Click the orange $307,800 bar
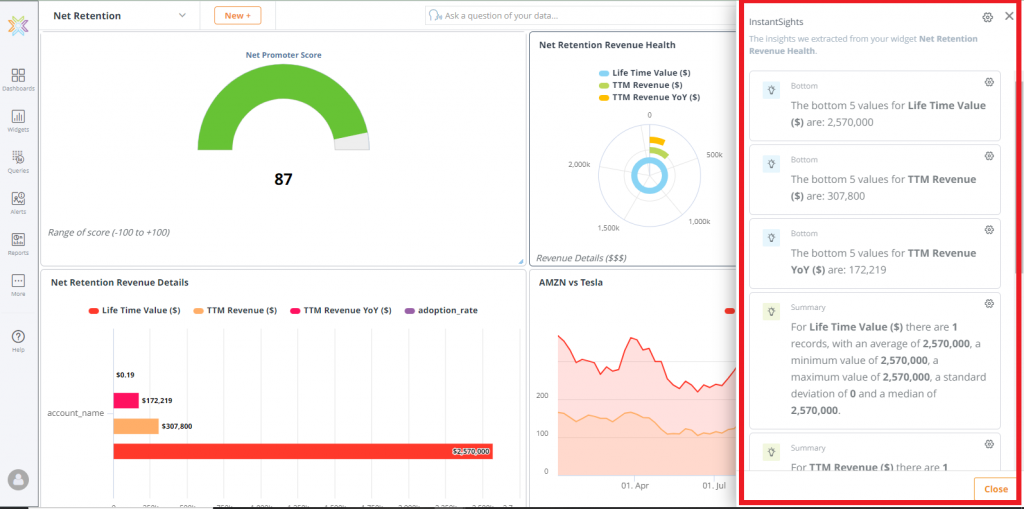The width and height of the screenshot is (1024, 509). 136,426
